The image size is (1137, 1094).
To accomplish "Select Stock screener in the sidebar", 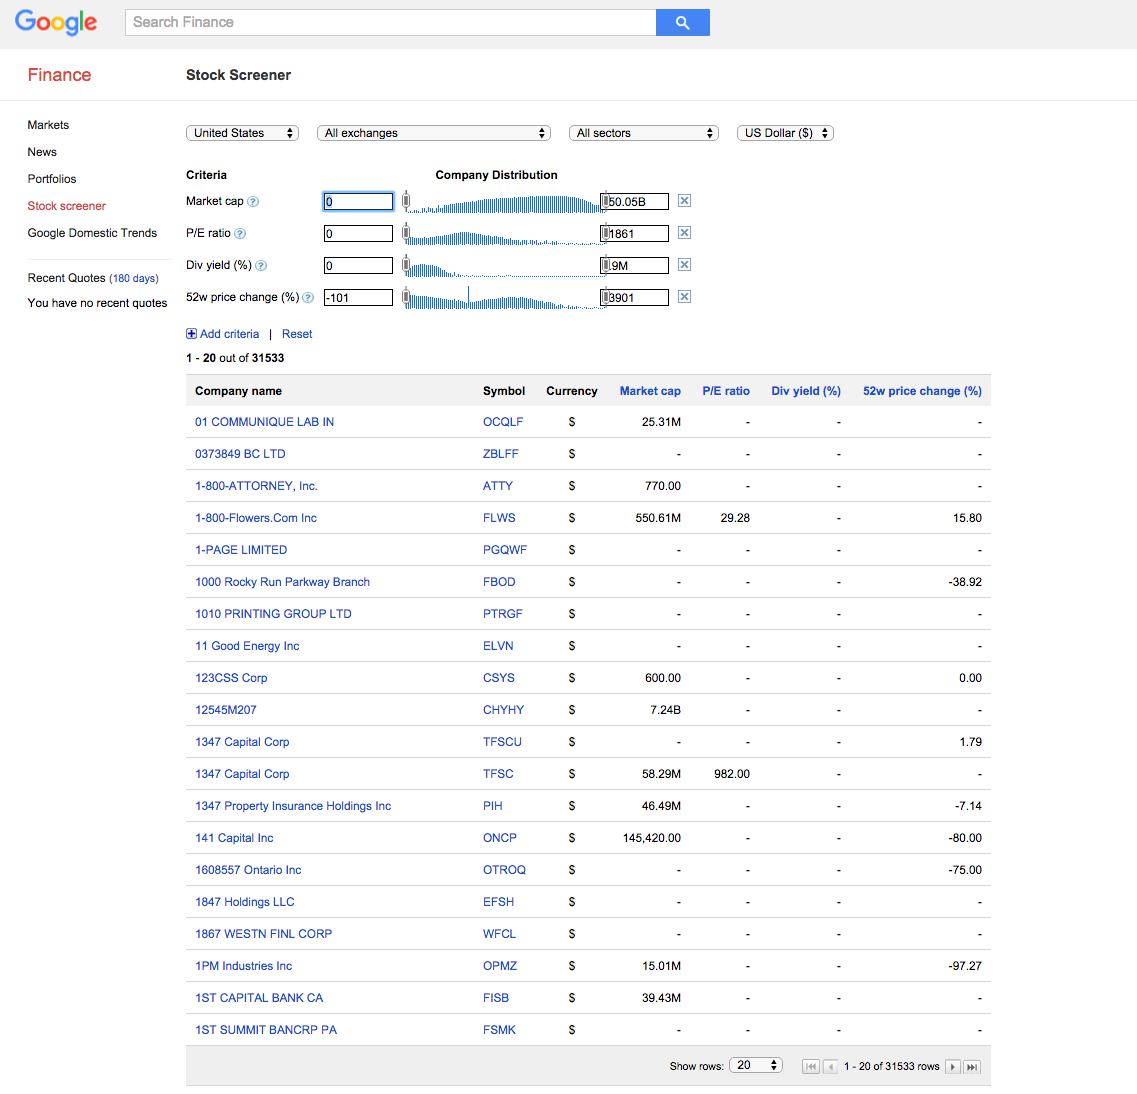I will coord(67,206).
